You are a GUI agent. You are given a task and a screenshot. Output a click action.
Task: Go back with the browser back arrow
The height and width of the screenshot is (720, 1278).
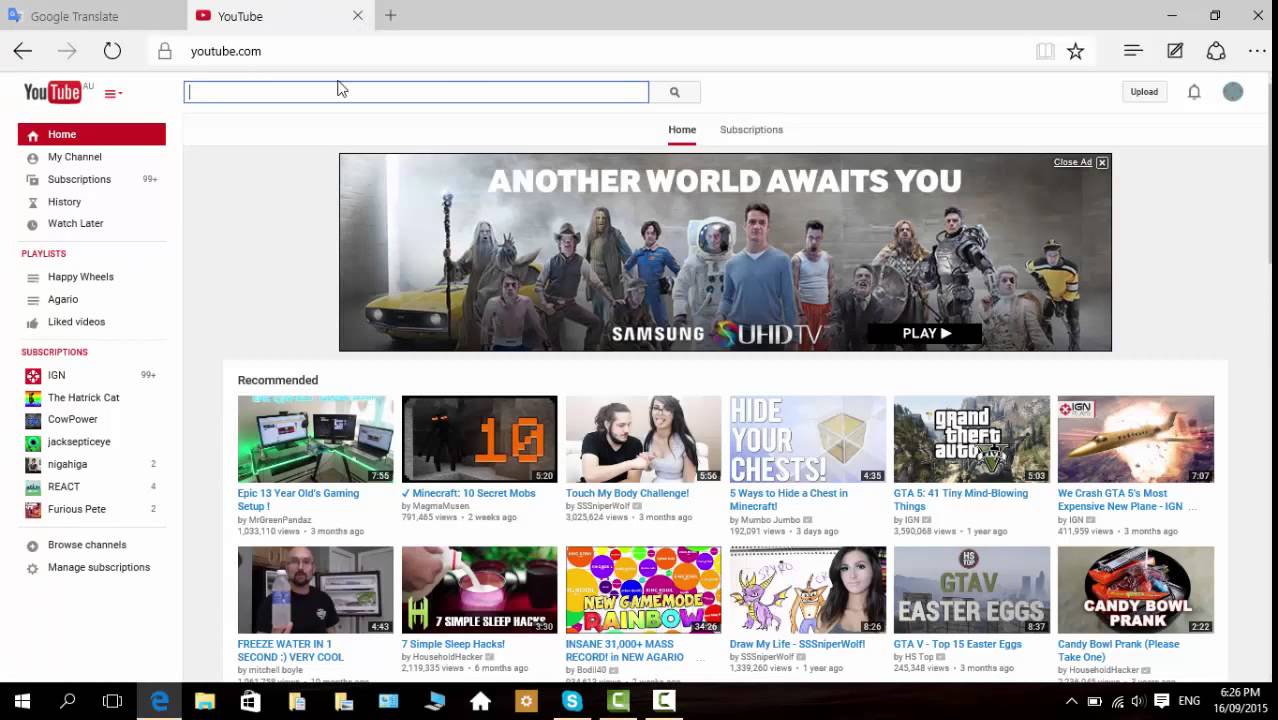(23, 51)
